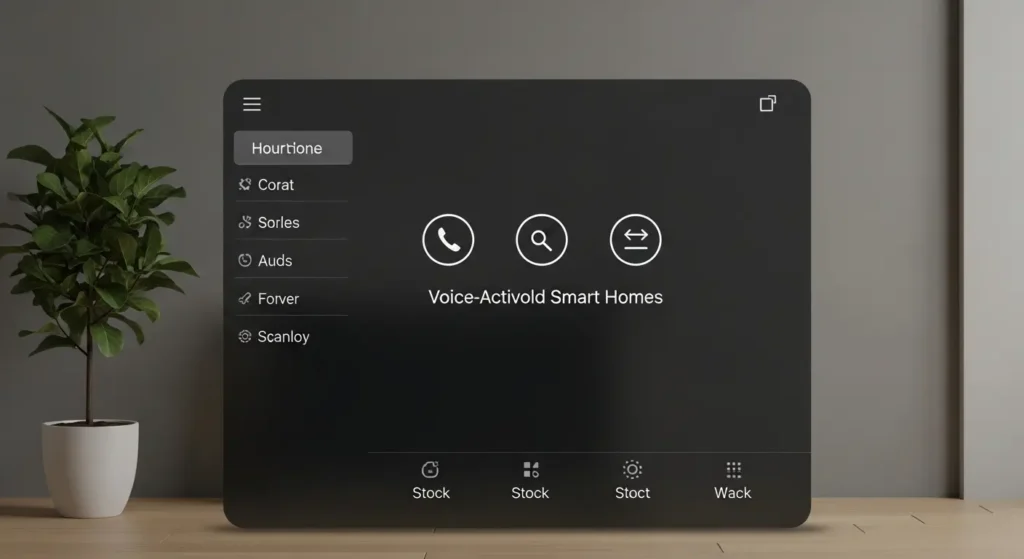Select the Forver menu item
The width and height of the screenshot is (1024, 559).
coord(278,299)
